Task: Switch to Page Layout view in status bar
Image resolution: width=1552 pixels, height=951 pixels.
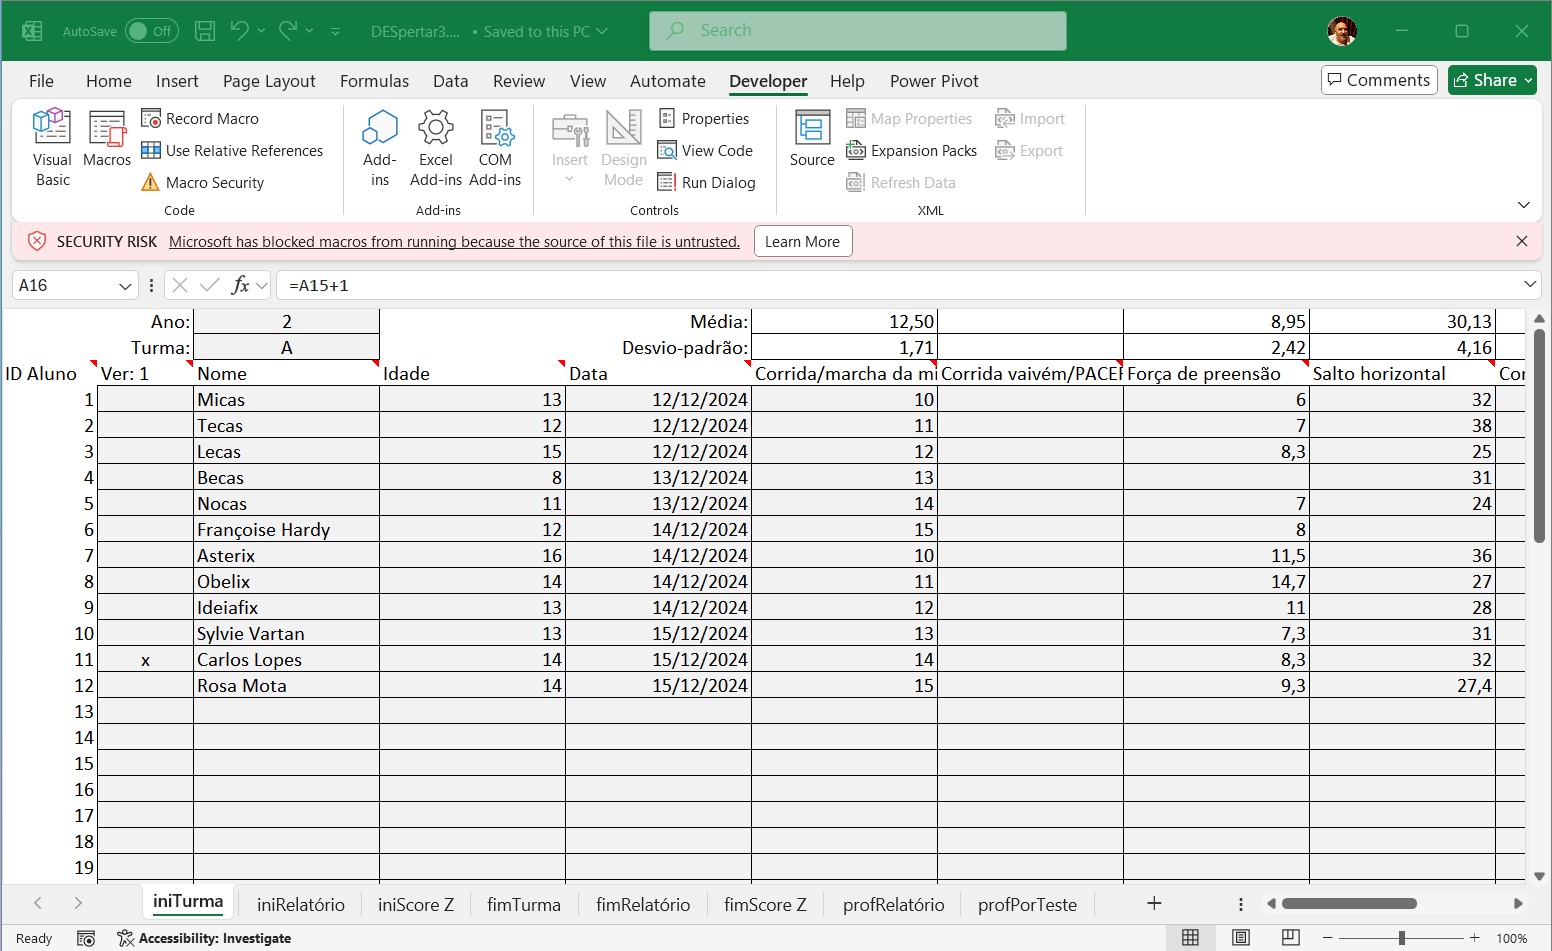Action: coord(1241,937)
